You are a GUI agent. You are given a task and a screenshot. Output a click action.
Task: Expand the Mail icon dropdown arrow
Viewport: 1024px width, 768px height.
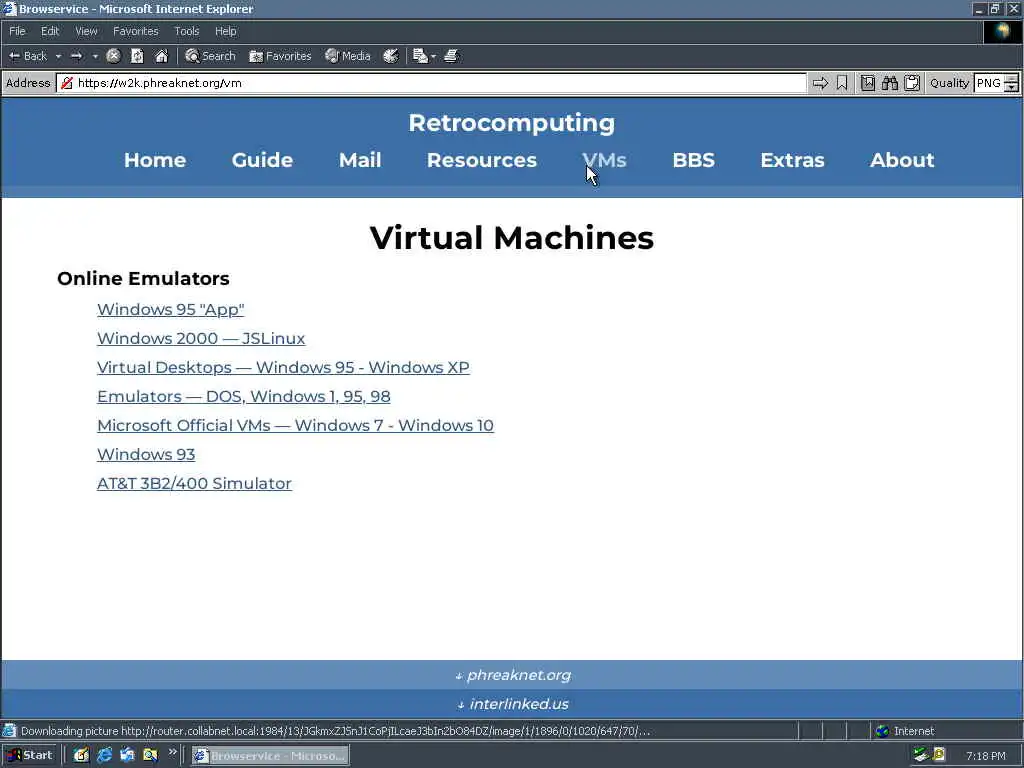click(x=433, y=56)
